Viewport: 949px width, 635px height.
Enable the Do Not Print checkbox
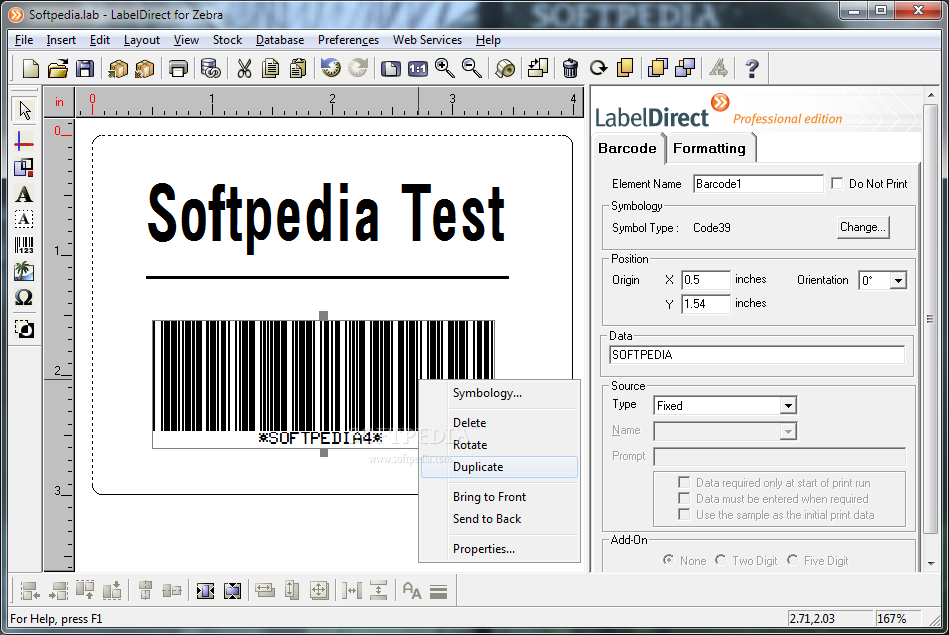tap(837, 183)
